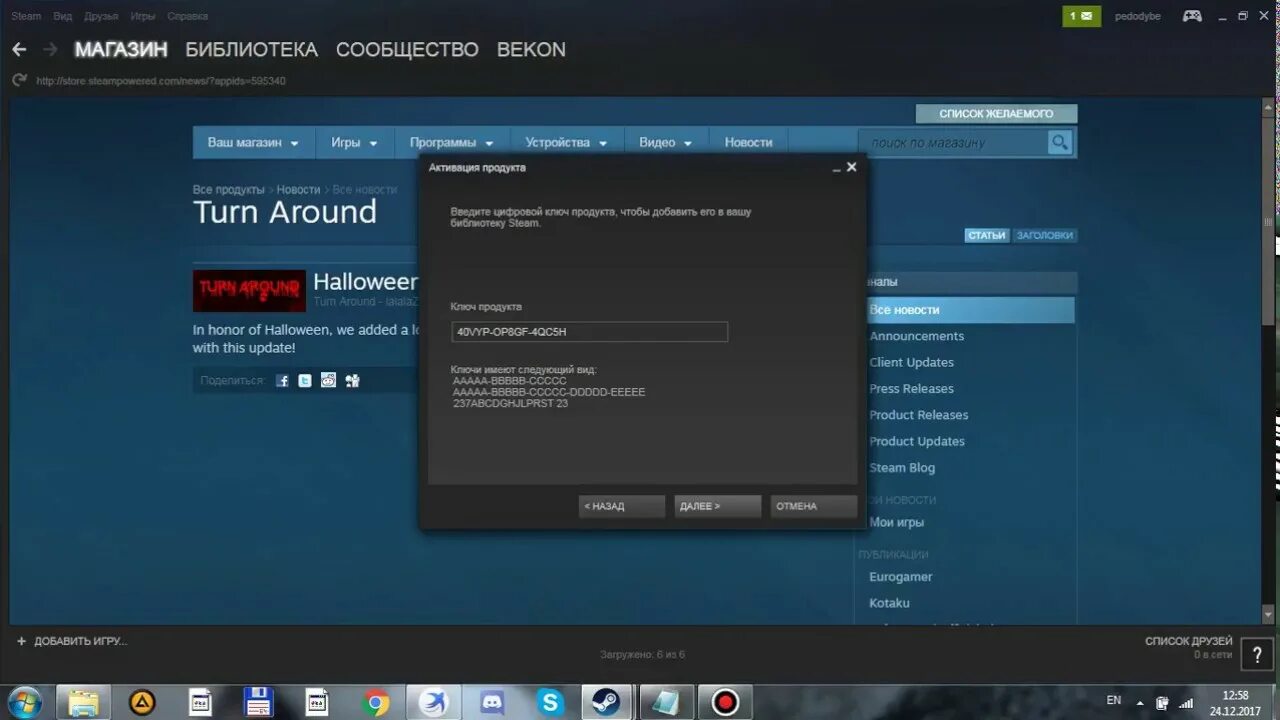Share the news post on Facebook
Viewport: 1280px width, 720px height.
point(282,381)
